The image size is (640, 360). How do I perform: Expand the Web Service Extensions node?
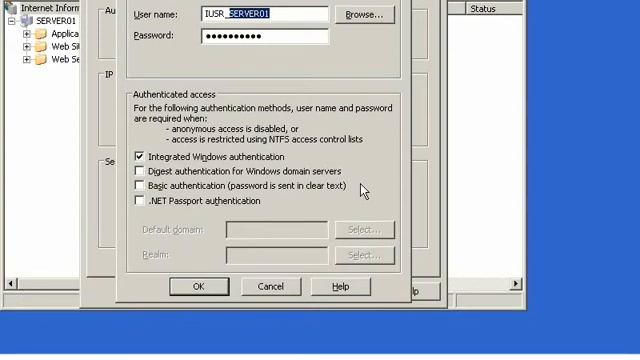[27, 59]
